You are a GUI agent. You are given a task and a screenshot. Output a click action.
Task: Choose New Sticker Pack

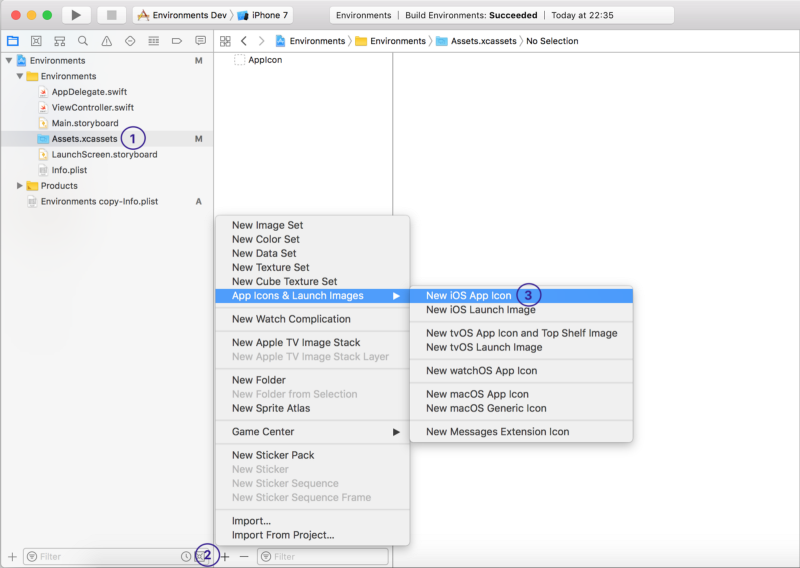pos(312,455)
